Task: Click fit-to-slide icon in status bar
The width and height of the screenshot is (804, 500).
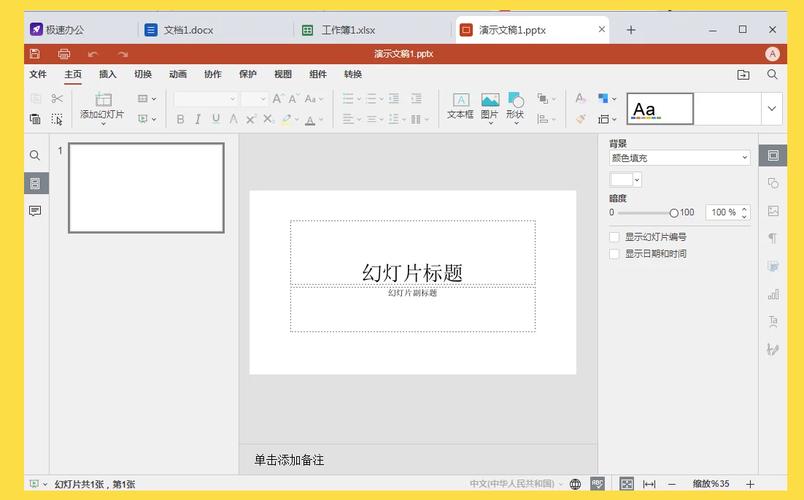Action: coord(627,484)
